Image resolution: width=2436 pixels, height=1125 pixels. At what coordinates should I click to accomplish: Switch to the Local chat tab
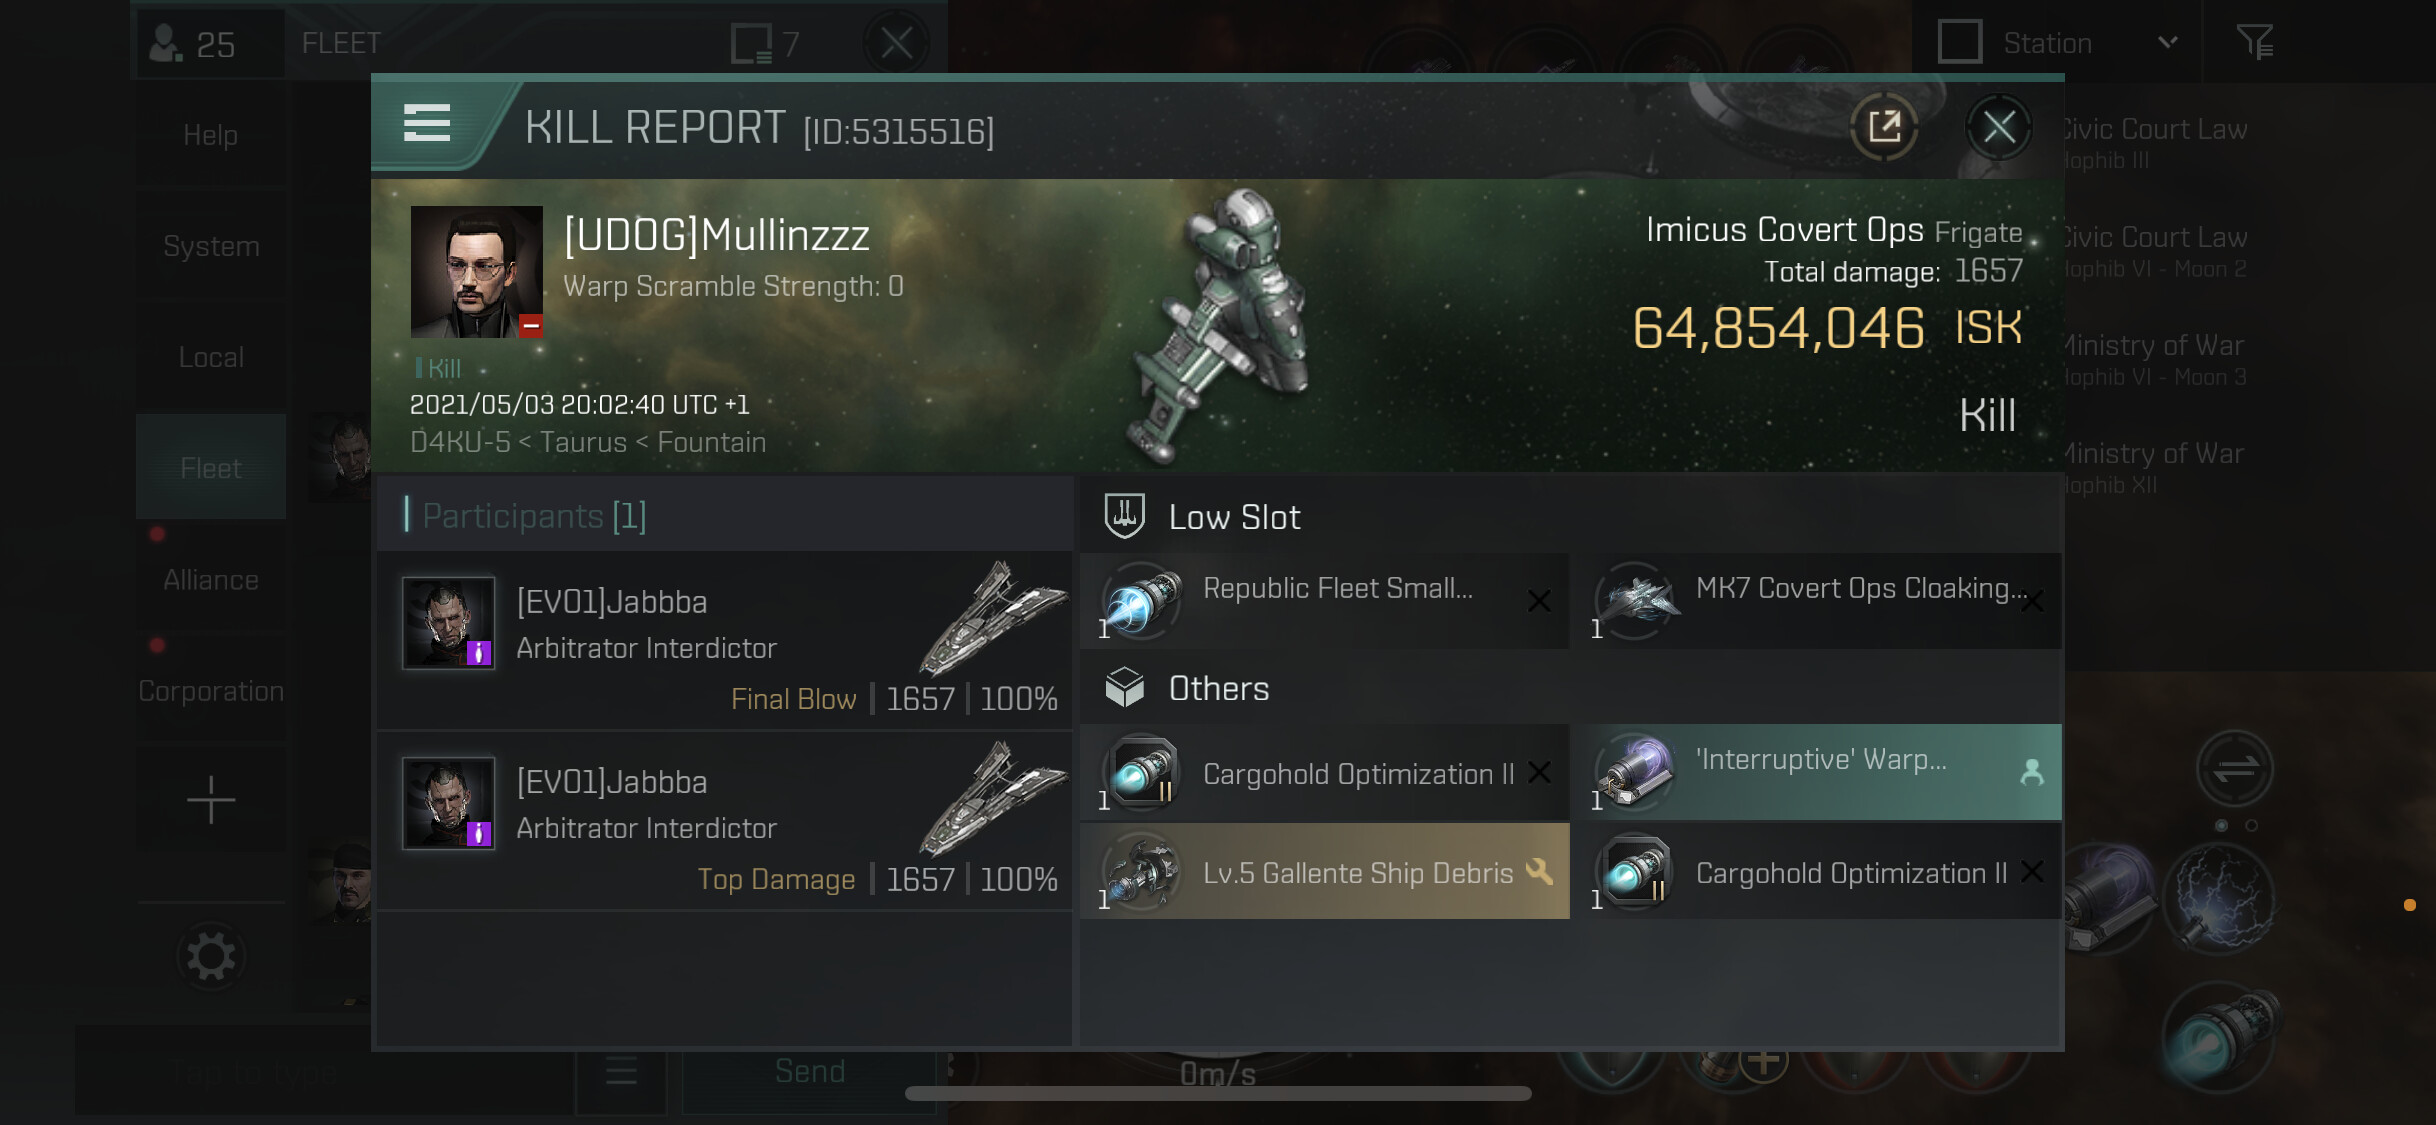(x=211, y=357)
